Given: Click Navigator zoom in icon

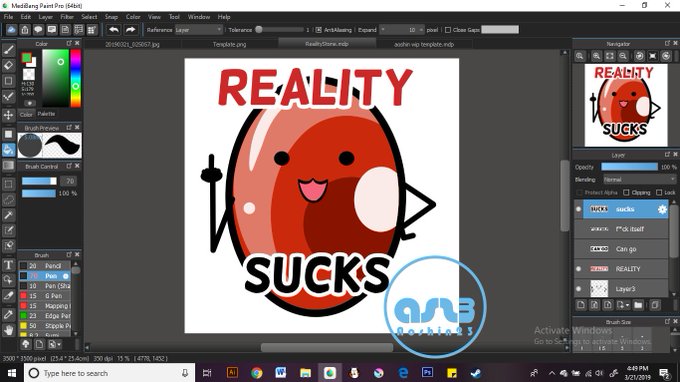Looking at the screenshot, I should click(597, 56).
